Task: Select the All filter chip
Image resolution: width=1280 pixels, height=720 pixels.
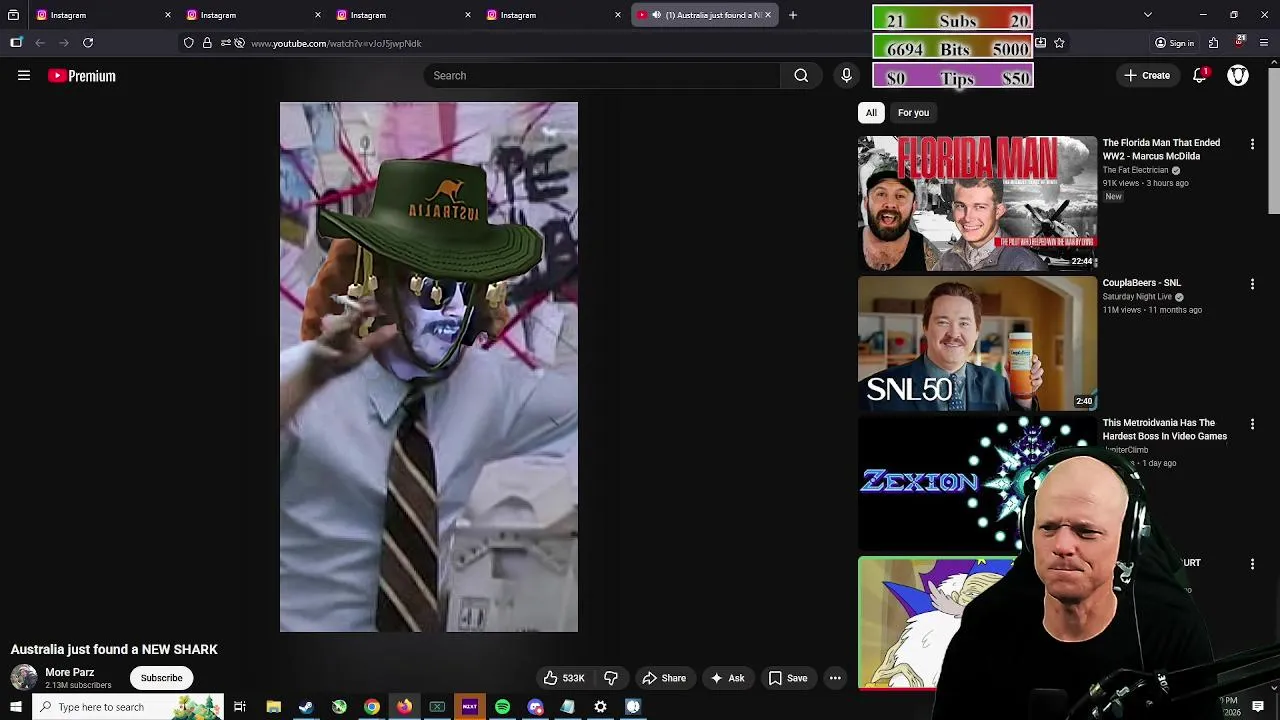Action: [871, 113]
